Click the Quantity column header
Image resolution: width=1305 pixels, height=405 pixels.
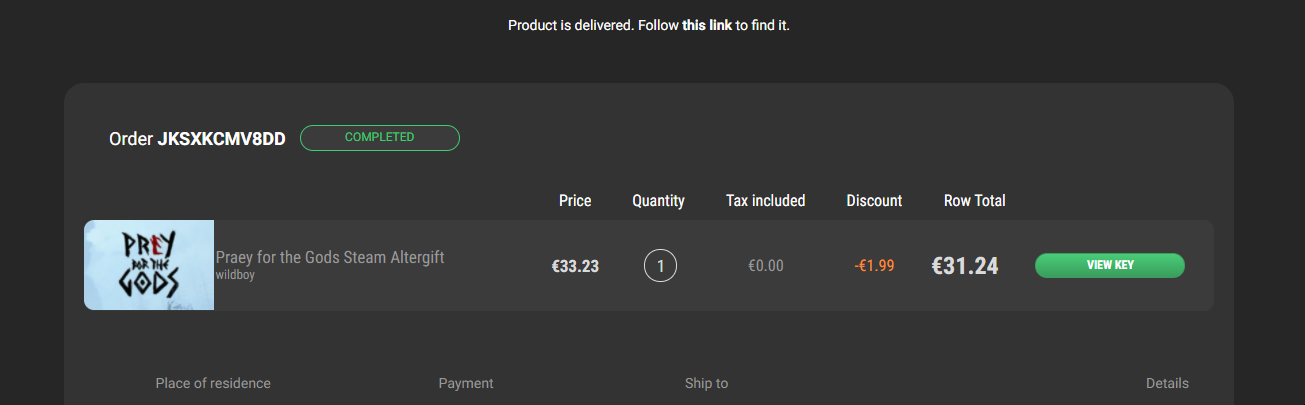(x=659, y=201)
